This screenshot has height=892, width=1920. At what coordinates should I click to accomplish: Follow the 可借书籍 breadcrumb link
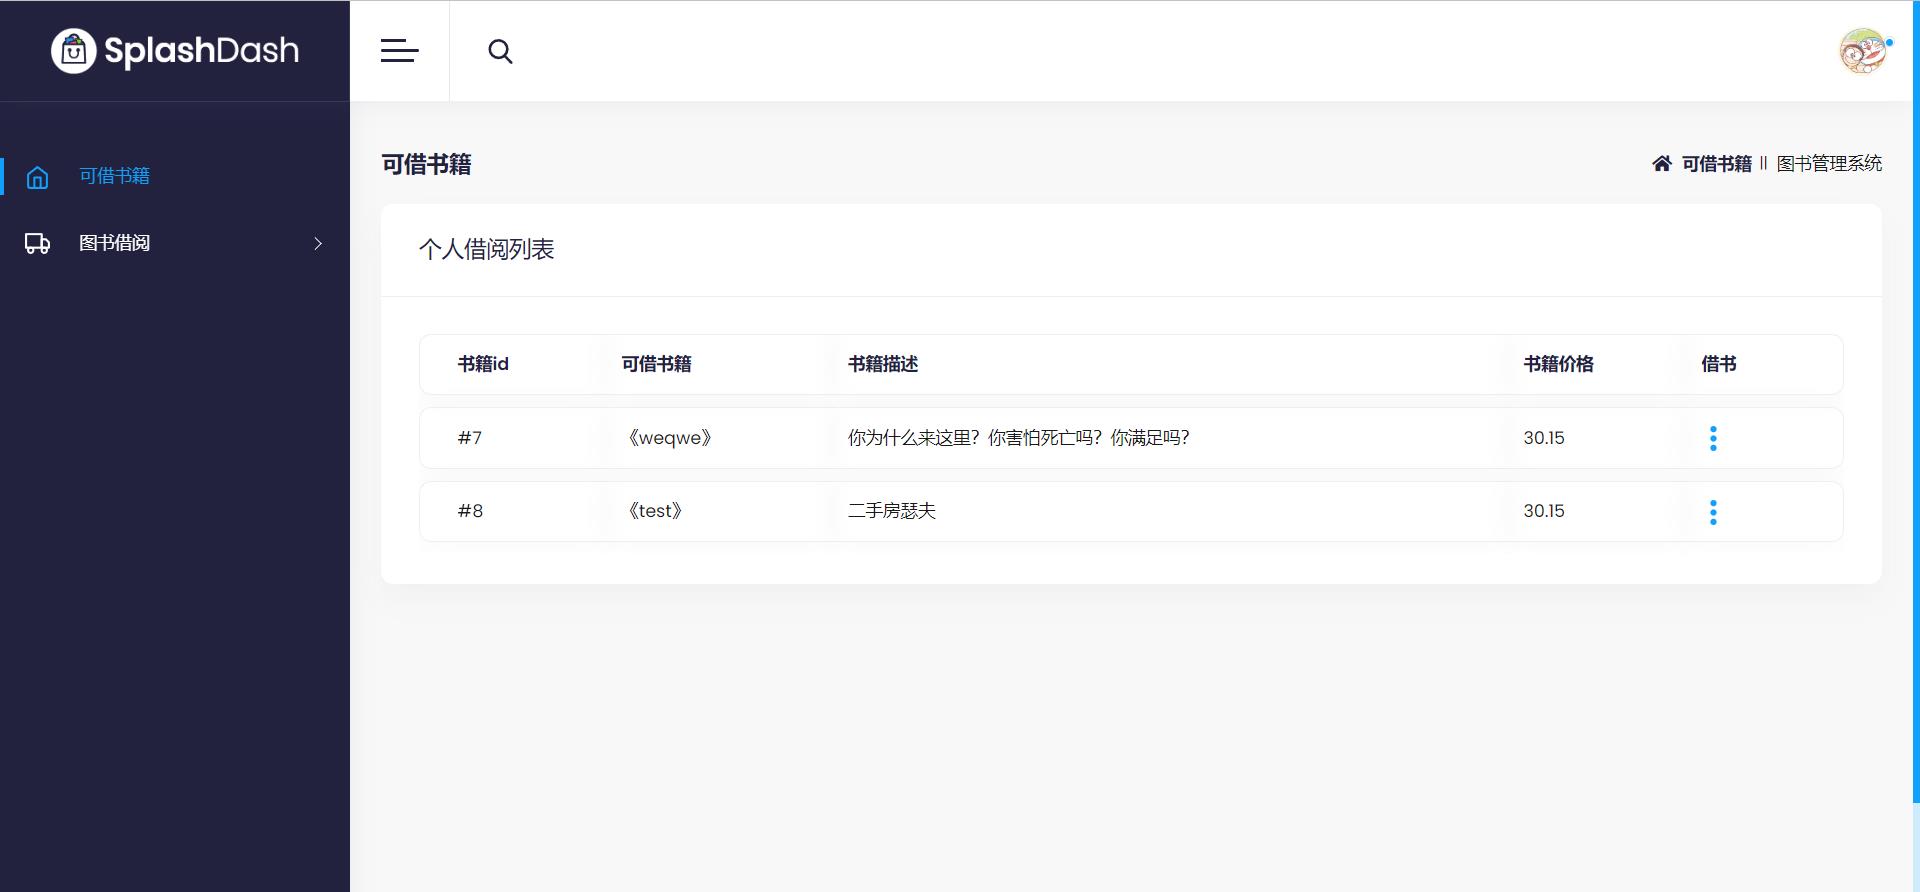pyautogui.click(x=1716, y=163)
